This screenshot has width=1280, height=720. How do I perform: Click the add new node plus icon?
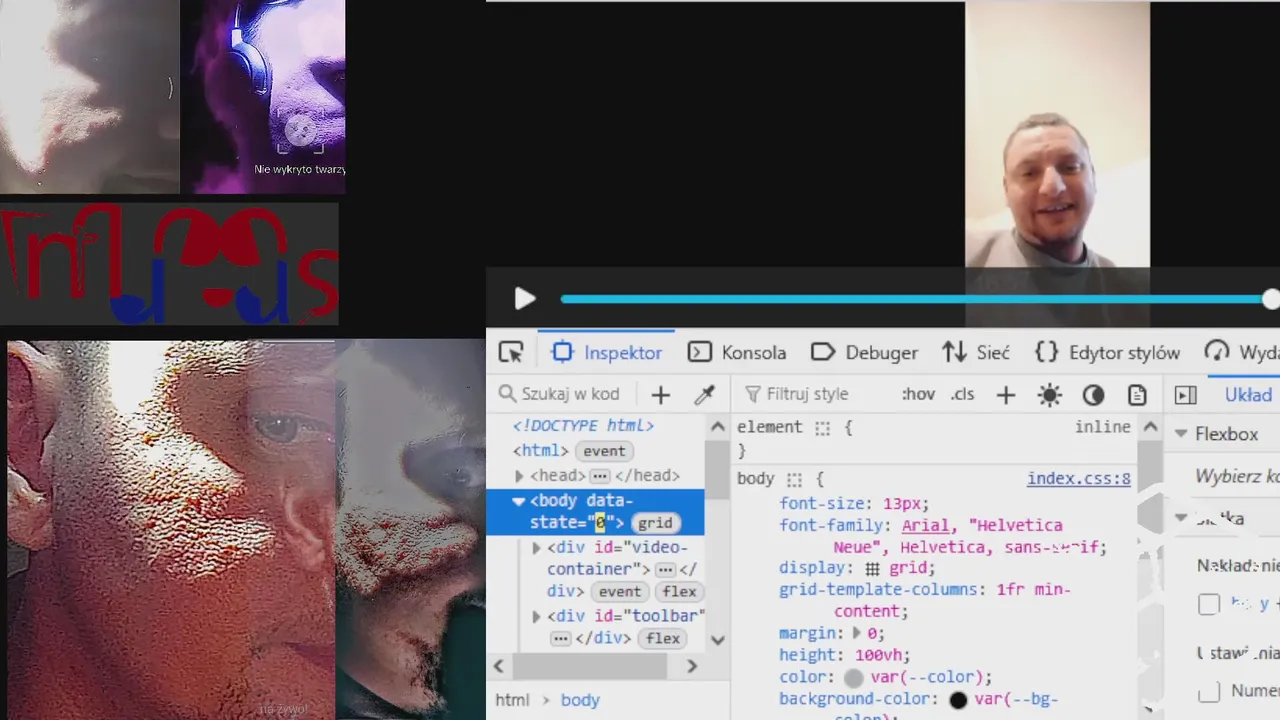click(661, 394)
